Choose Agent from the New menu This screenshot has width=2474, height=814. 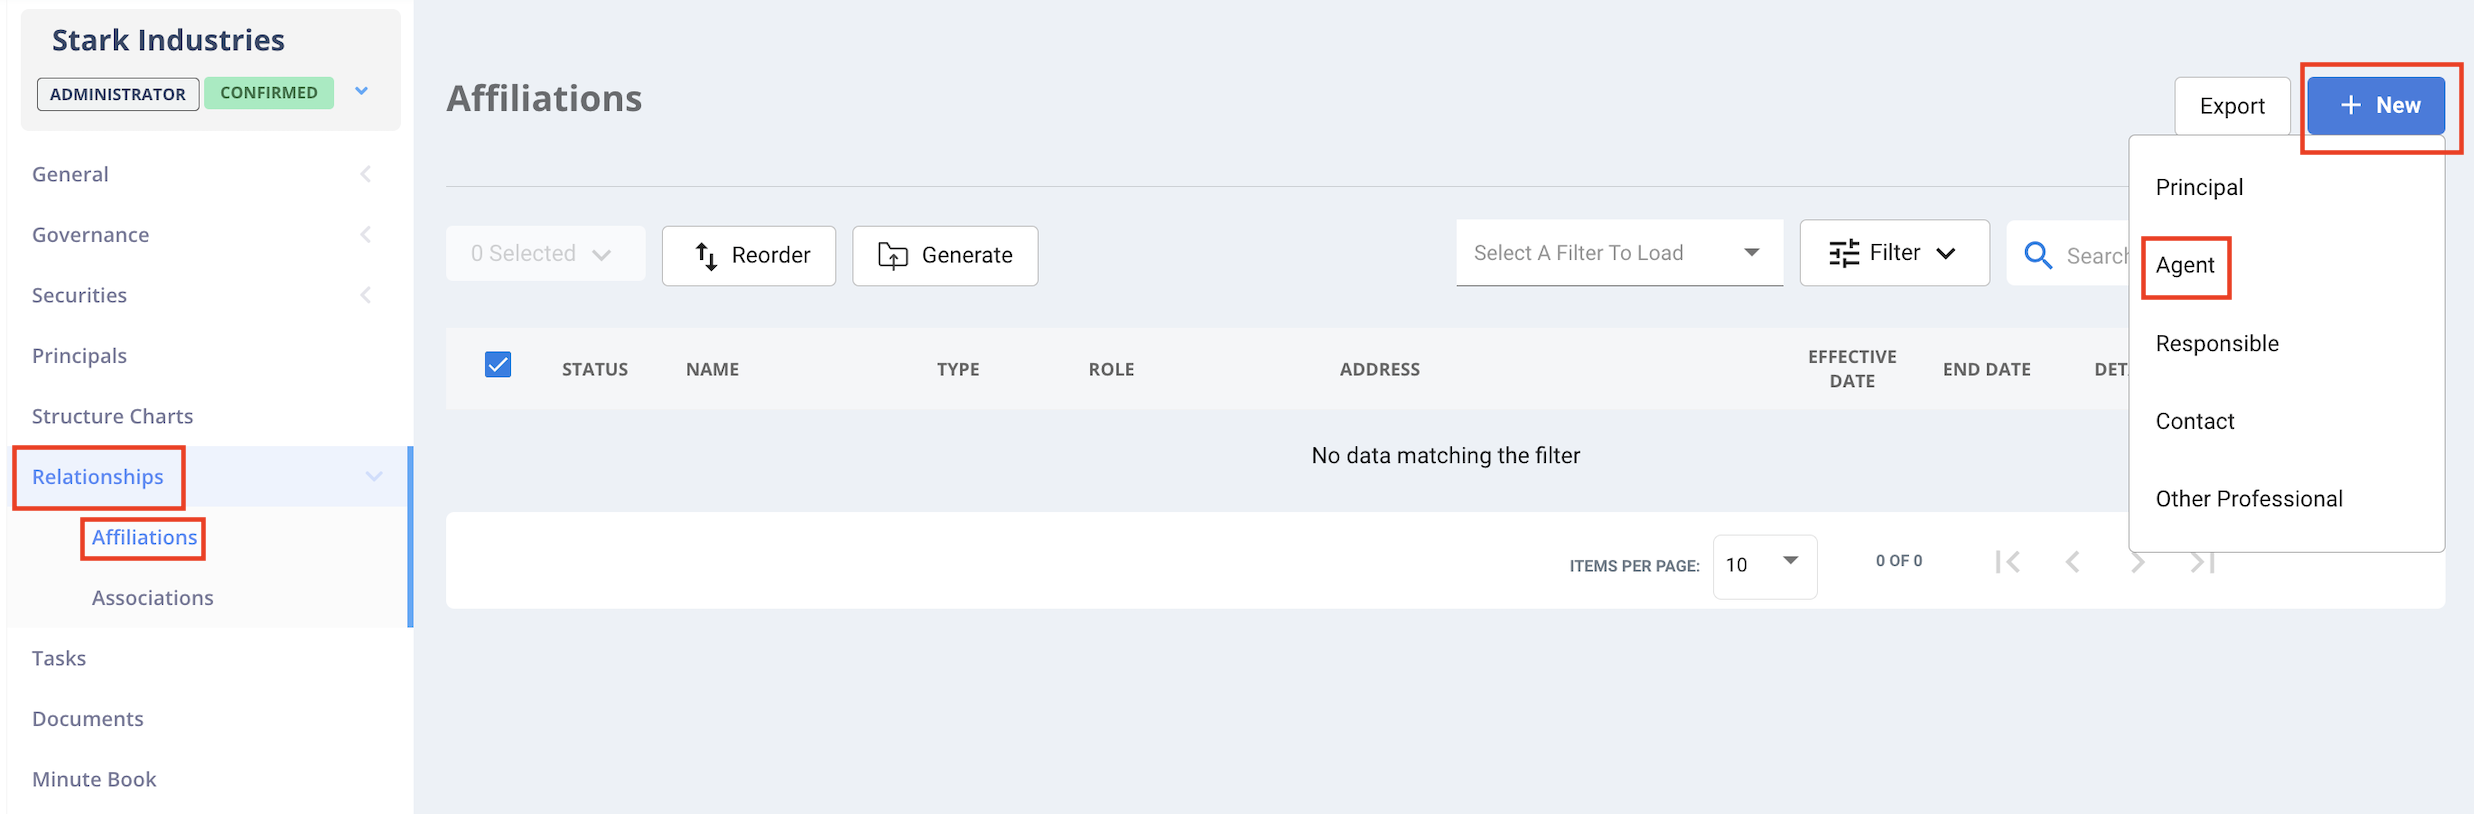coord(2185,266)
